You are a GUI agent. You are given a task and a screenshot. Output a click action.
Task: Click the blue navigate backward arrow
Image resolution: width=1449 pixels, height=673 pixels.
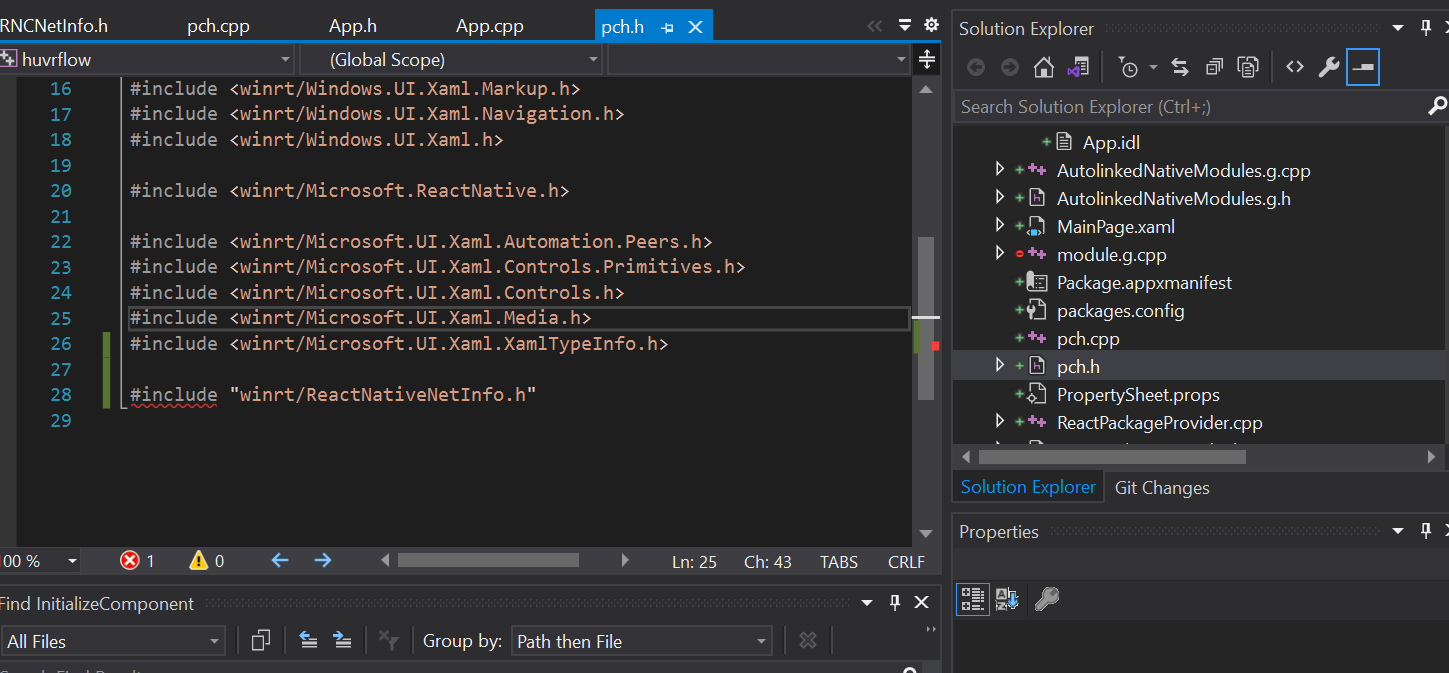coord(279,561)
